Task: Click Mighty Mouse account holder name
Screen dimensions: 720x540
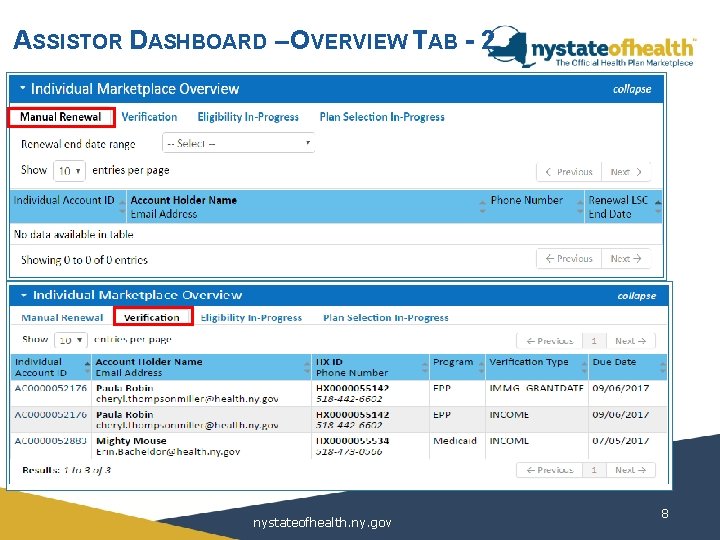Action: 131,441
